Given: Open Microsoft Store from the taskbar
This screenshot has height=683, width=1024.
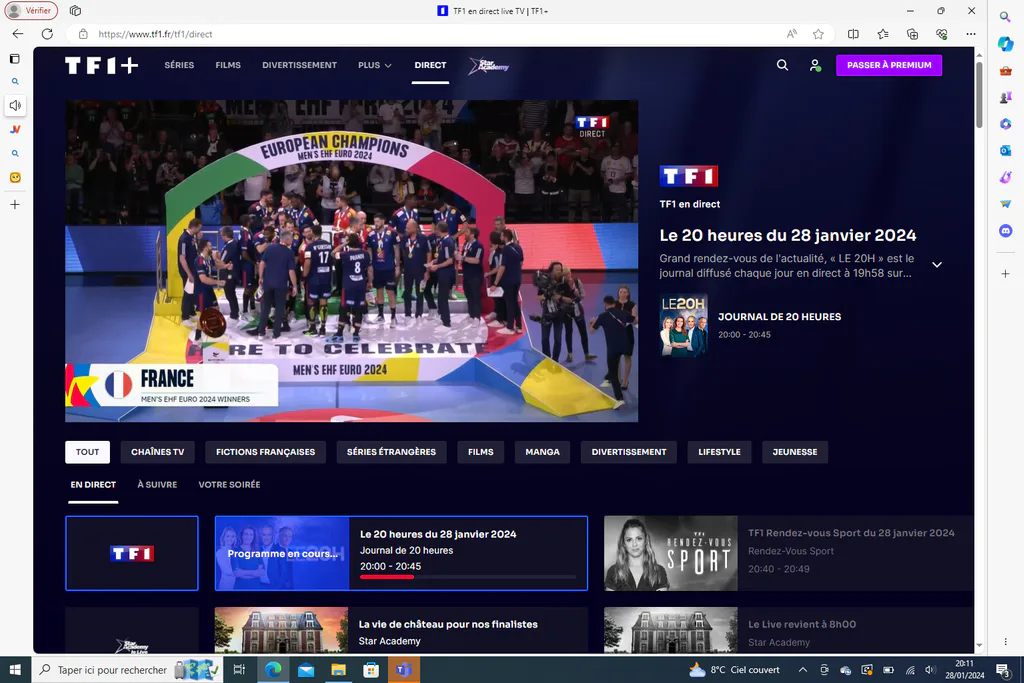Looking at the screenshot, I should pos(371,670).
